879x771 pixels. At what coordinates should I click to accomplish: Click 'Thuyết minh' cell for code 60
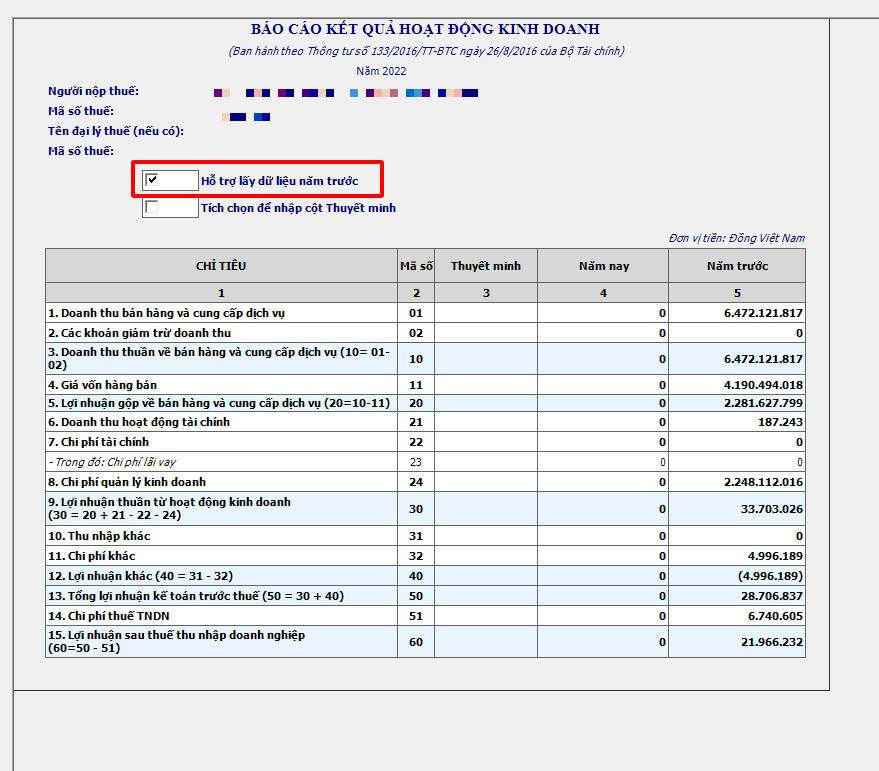[x=485, y=642]
